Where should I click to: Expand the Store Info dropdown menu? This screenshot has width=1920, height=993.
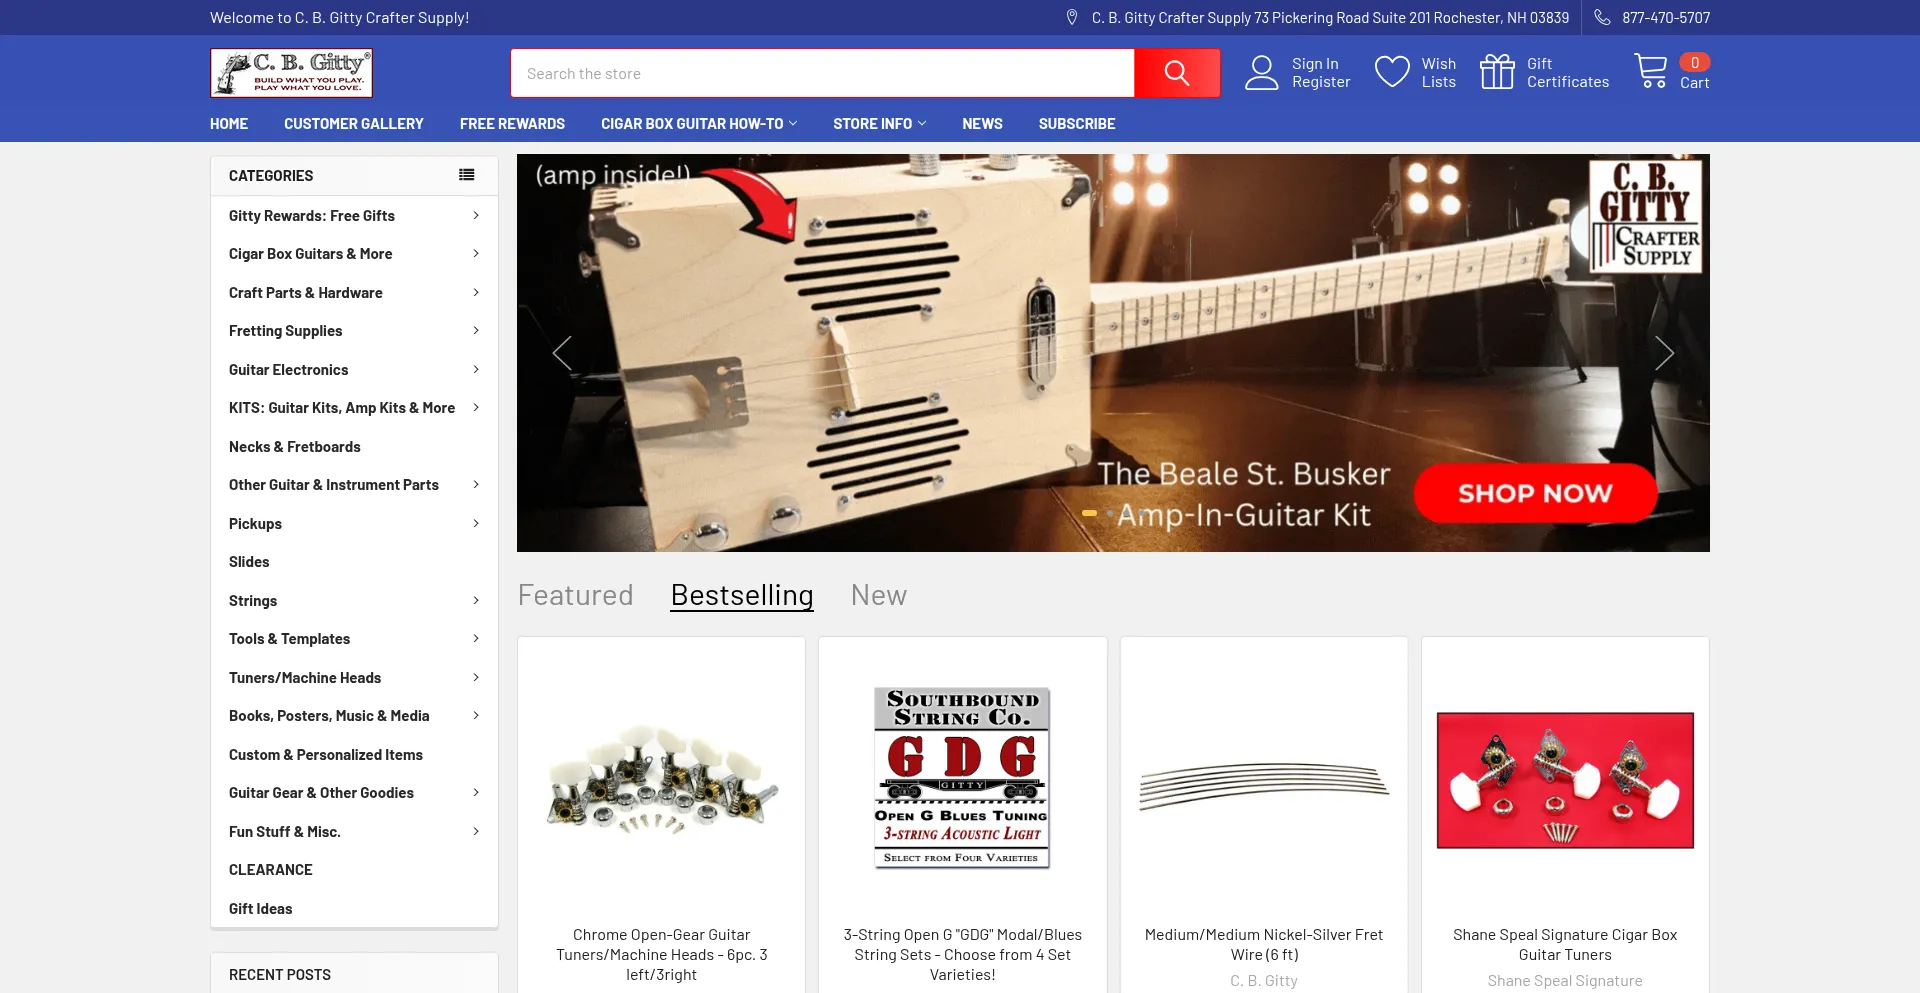click(x=879, y=124)
